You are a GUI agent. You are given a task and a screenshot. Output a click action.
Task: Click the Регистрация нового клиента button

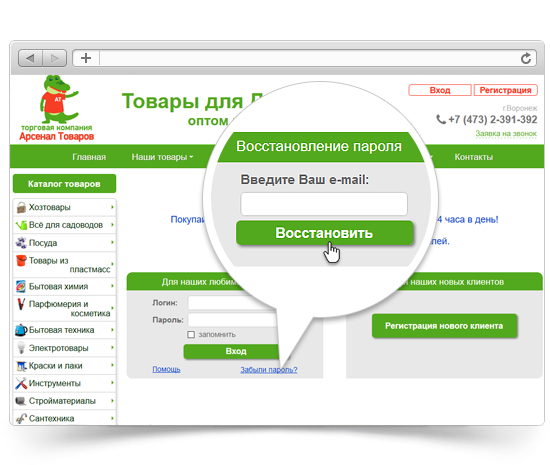444,326
